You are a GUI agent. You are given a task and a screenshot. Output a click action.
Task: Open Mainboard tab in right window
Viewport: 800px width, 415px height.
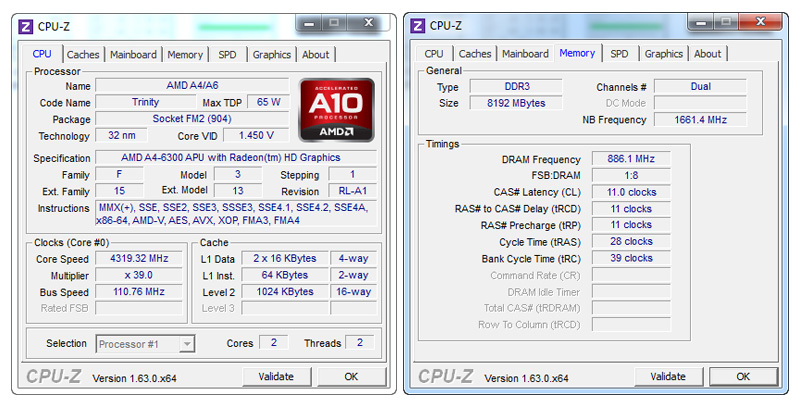[x=525, y=54]
